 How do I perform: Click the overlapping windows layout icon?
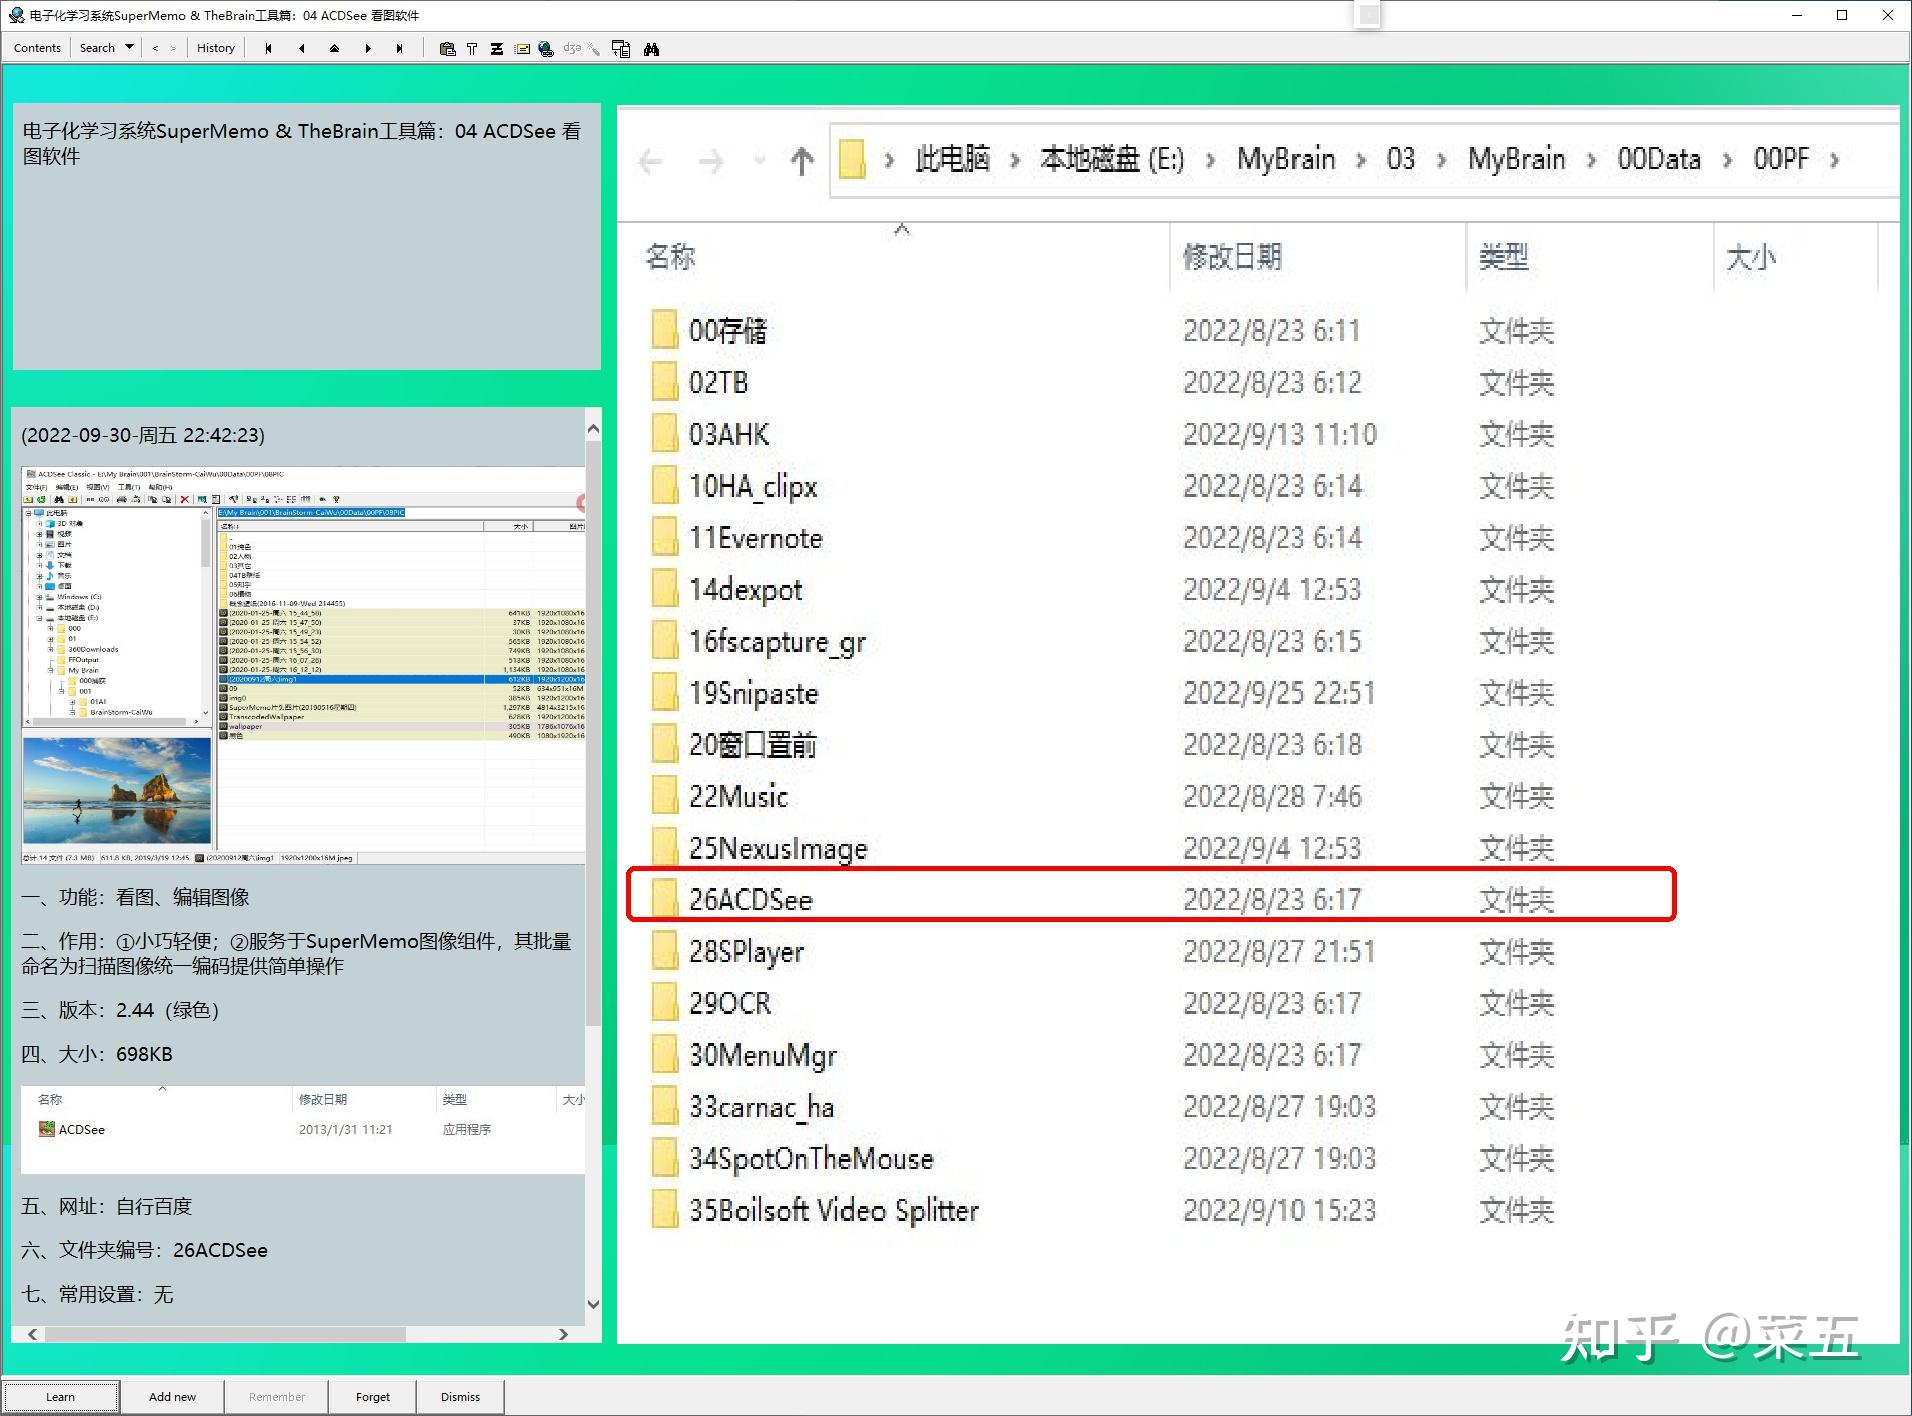click(621, 48)
